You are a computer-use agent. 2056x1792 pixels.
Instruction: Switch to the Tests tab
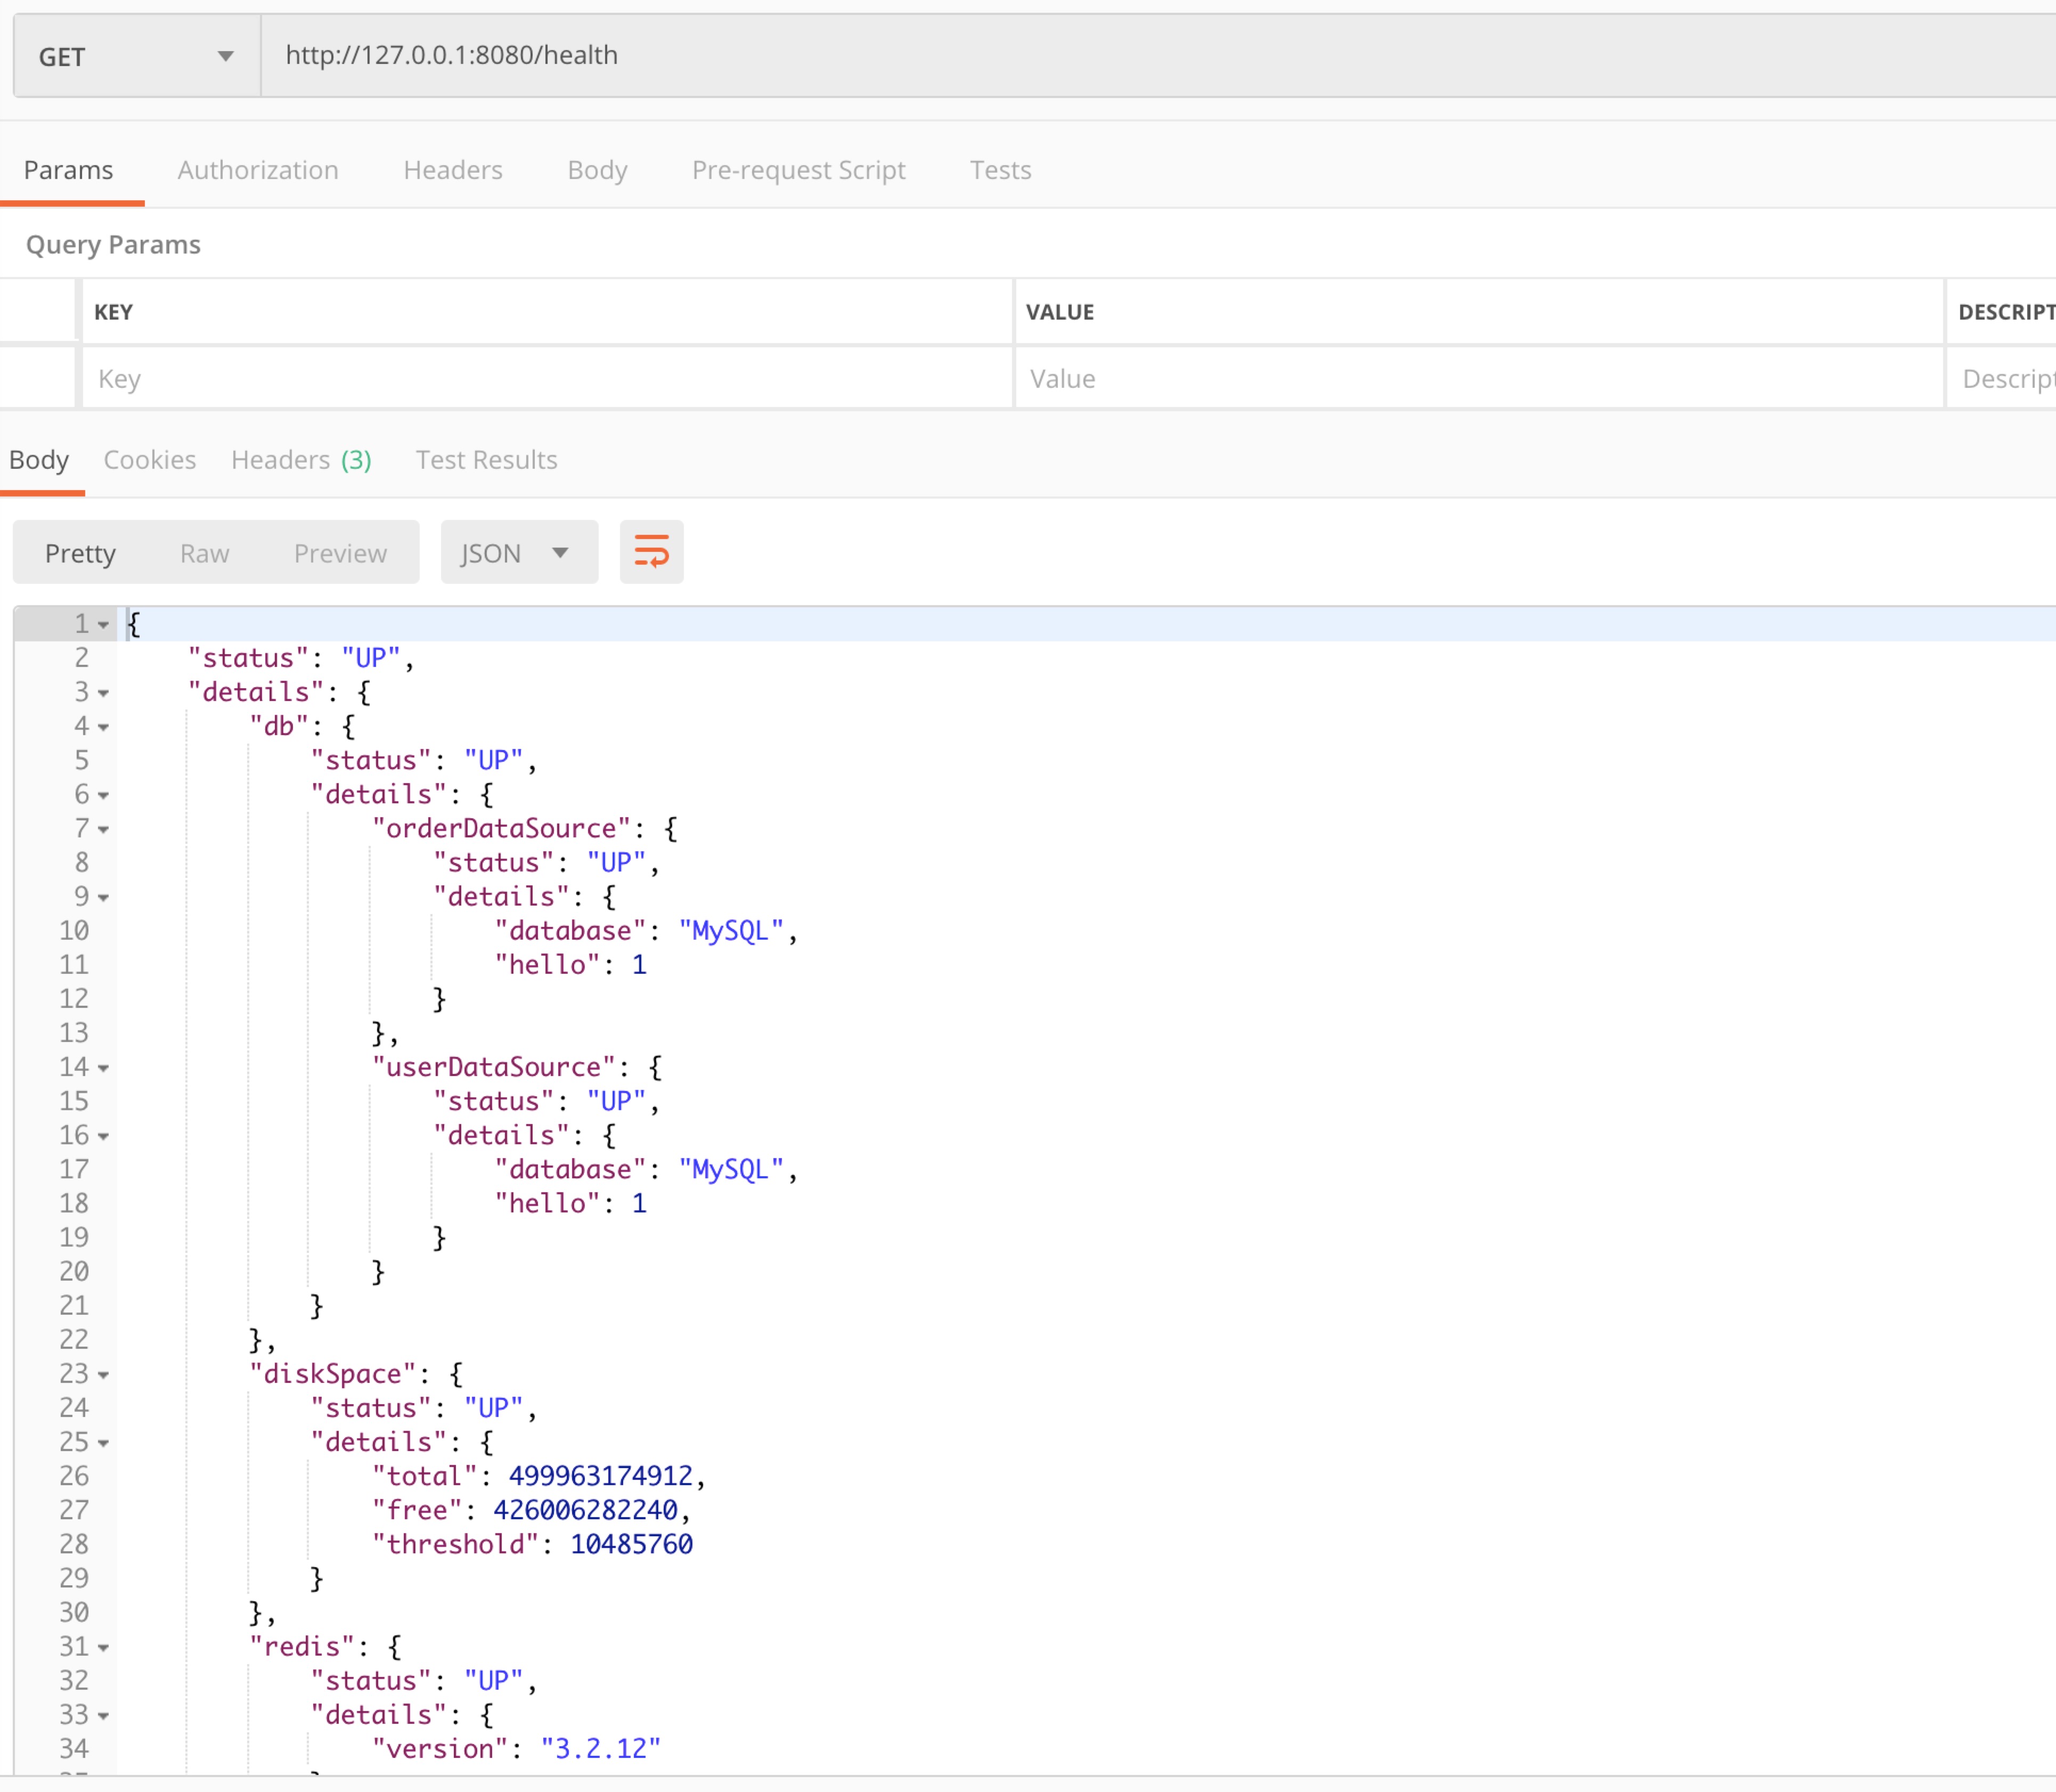1000,170
